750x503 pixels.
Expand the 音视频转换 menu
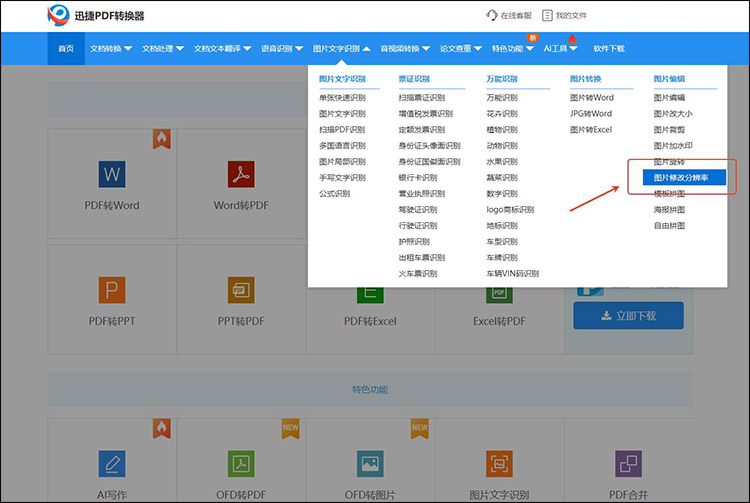click(405, 48)
